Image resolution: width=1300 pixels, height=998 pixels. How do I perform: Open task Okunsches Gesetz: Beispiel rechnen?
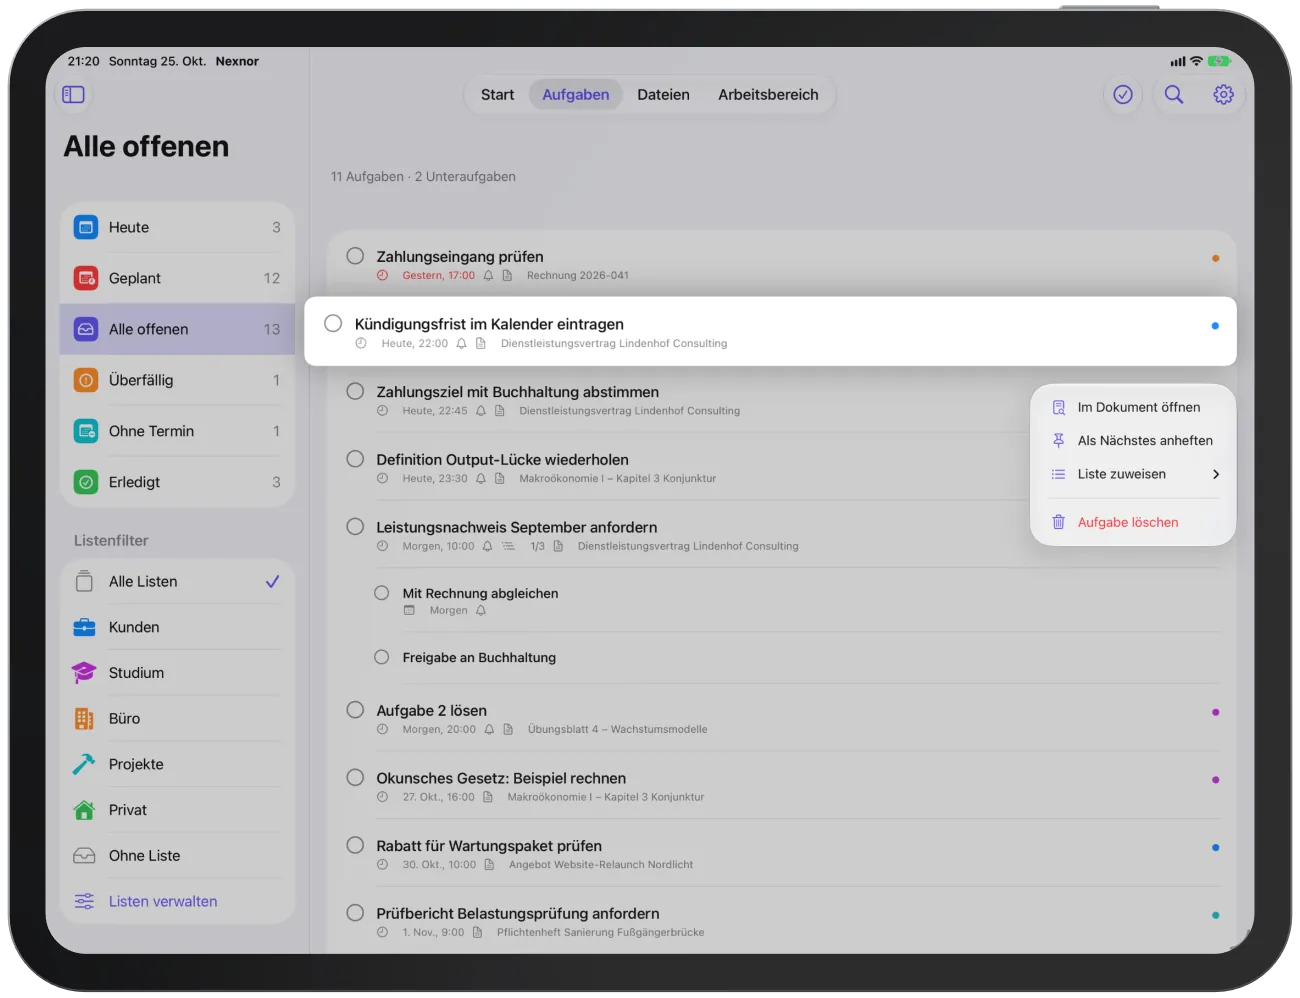[x=501, y=778]
